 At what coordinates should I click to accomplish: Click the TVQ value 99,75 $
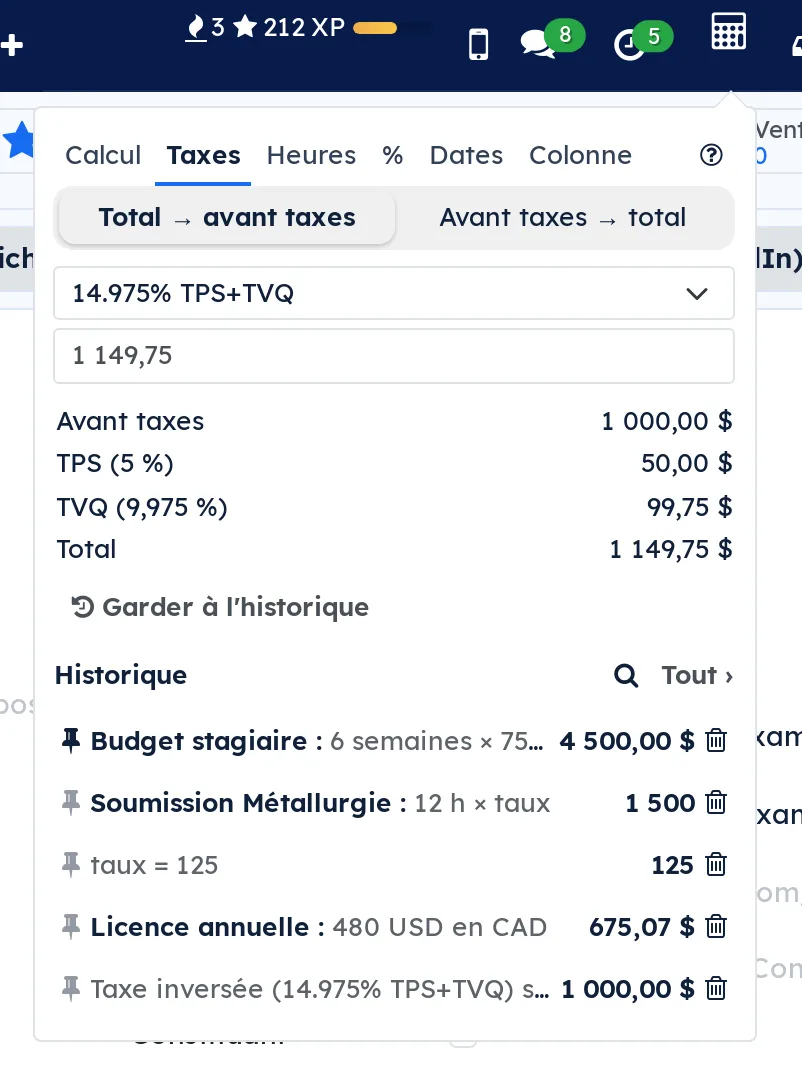(689, 507)
